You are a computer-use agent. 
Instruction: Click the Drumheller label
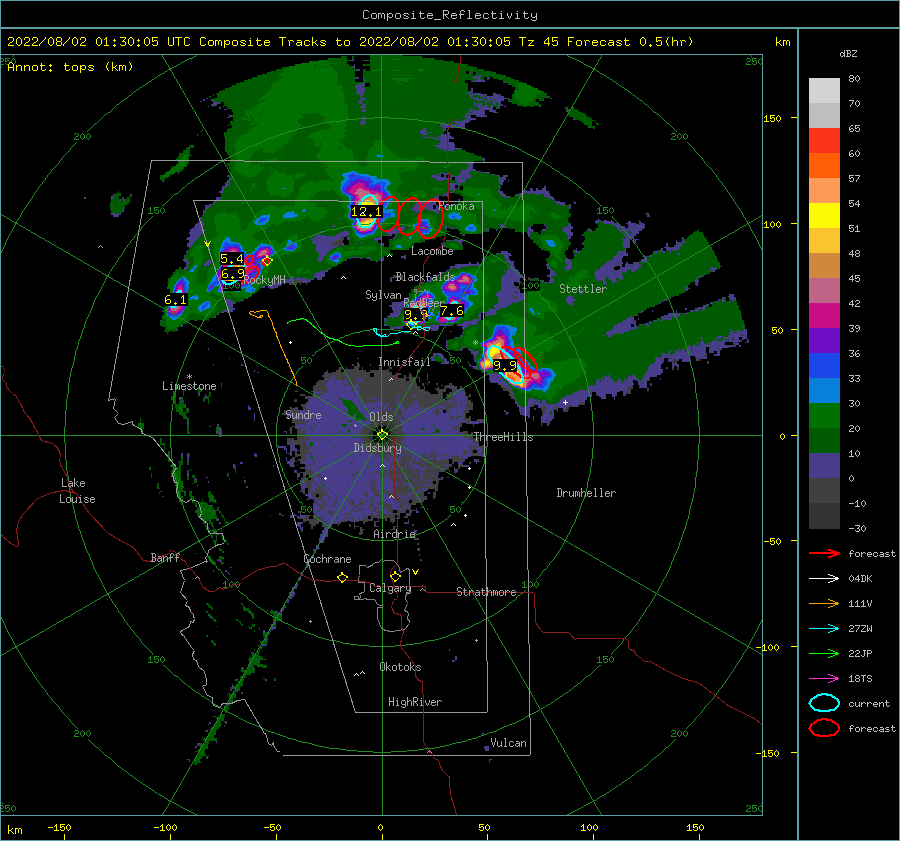[586, 493]
